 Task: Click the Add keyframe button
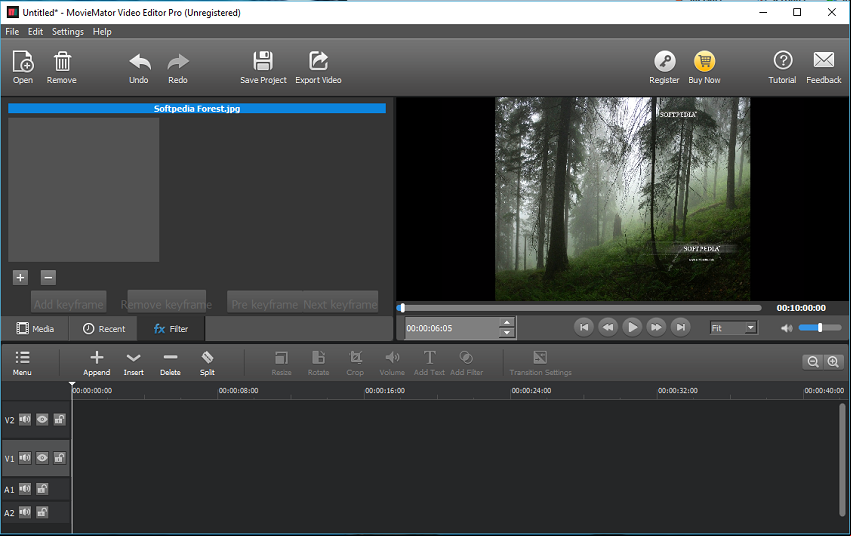tap(68, 304)
